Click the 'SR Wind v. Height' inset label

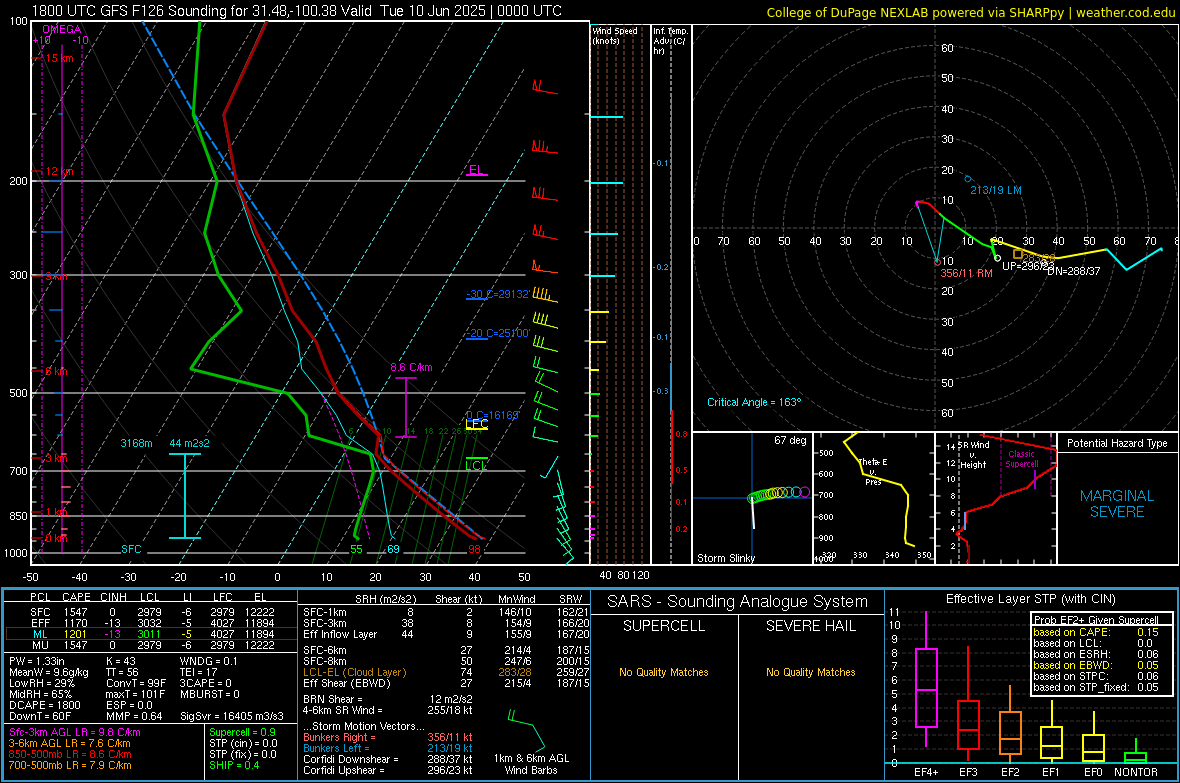click(x=973, y=455)
